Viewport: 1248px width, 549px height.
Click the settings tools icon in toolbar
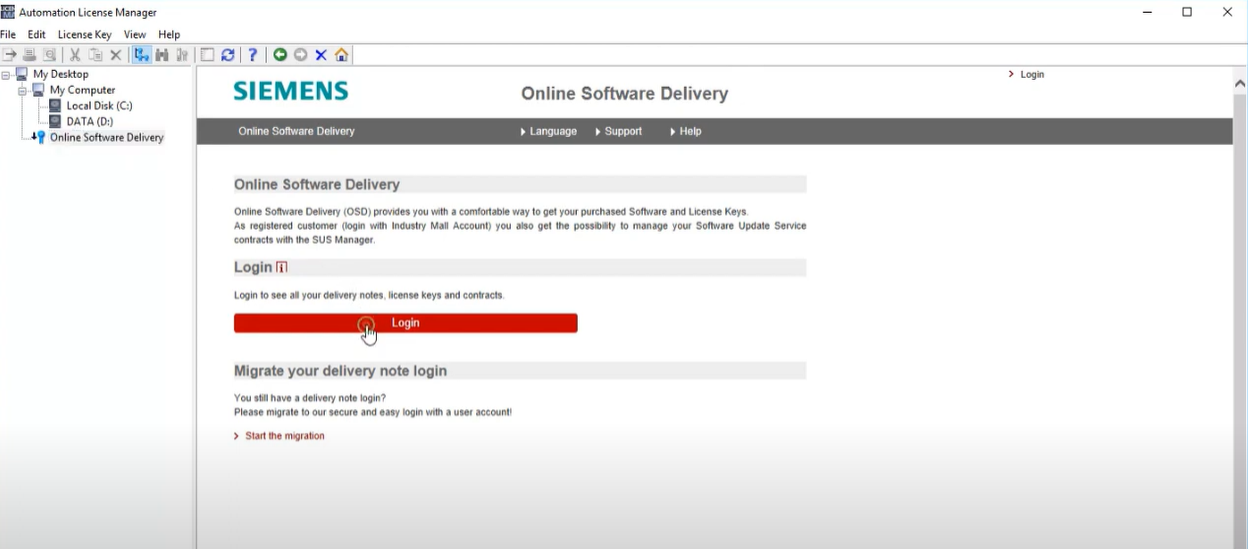(x=182, y=55)
